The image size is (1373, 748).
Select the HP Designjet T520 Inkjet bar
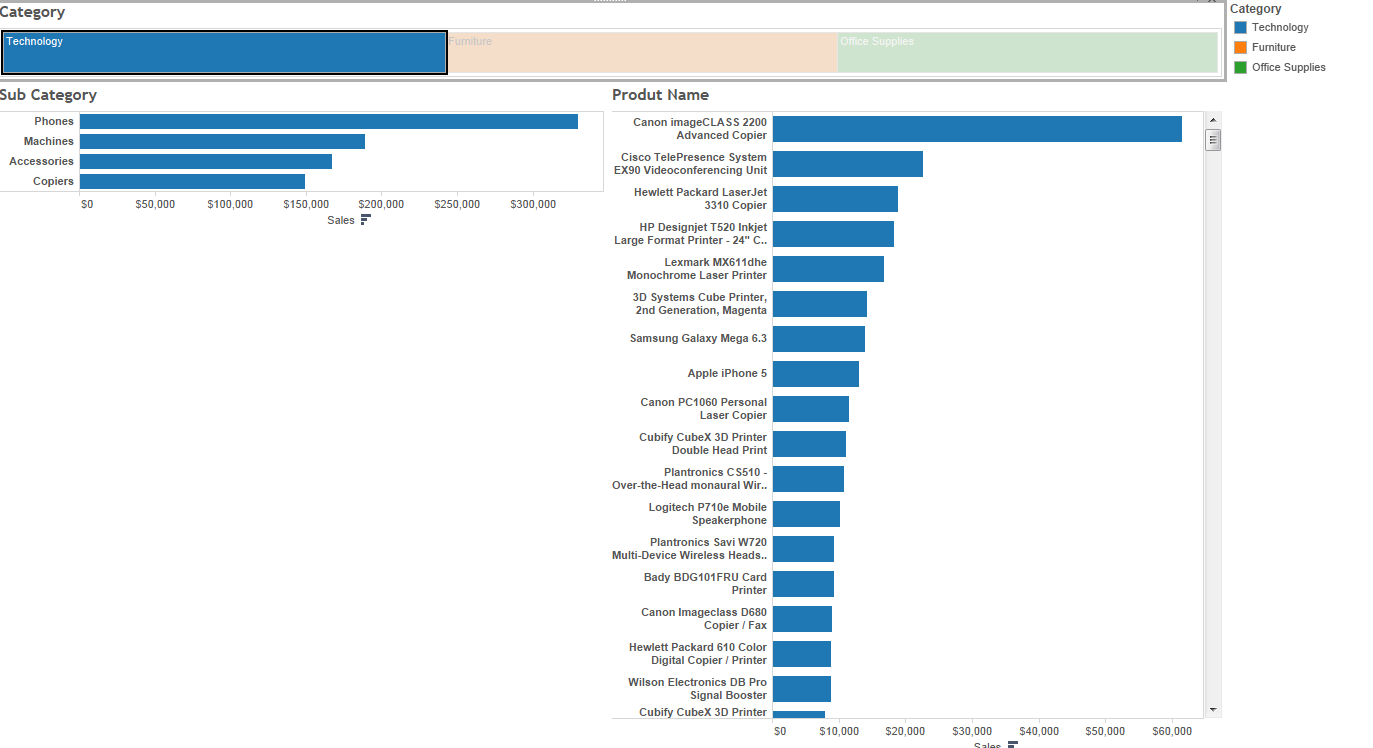[833, 234]
